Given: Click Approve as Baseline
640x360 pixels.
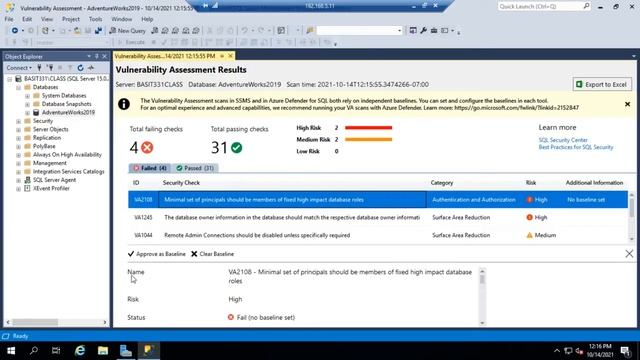Looking at the screenshot, I should coord(156,254).
